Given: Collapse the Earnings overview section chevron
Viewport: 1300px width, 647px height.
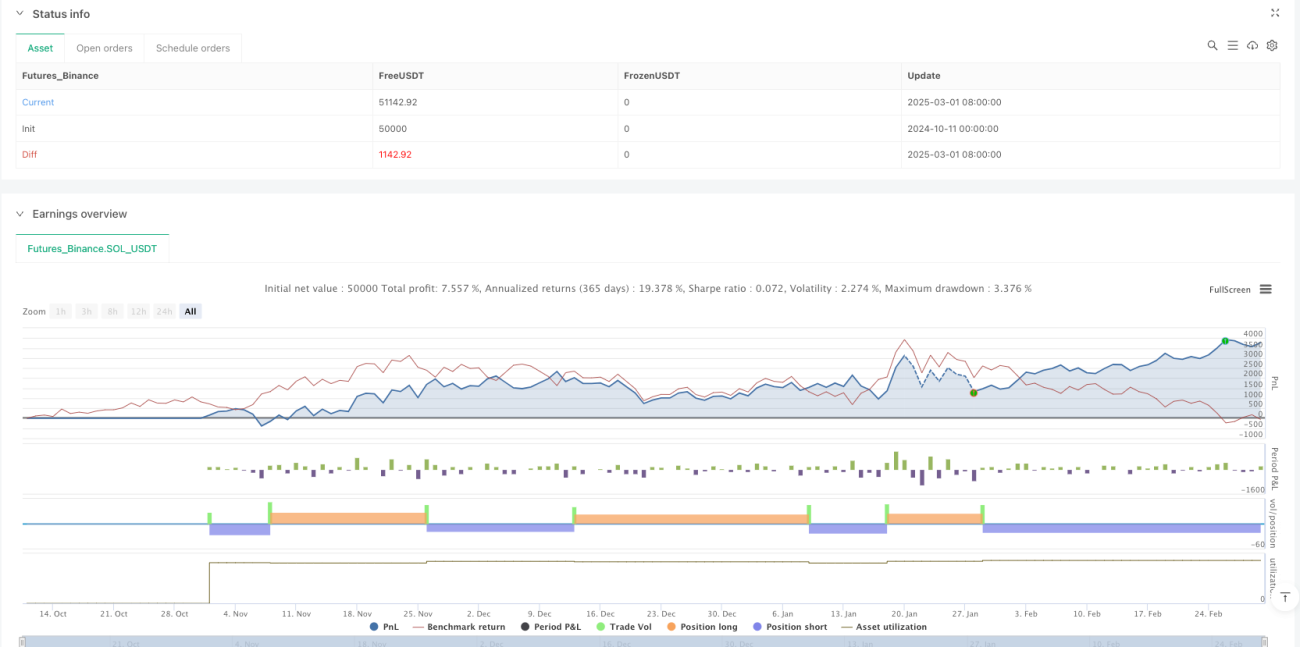Looking at the screenshot, I should [x=20, y=214].
